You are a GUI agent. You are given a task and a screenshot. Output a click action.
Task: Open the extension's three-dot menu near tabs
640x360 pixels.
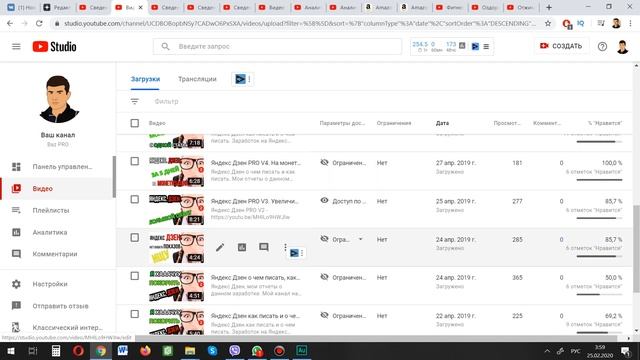click(249, 79)
